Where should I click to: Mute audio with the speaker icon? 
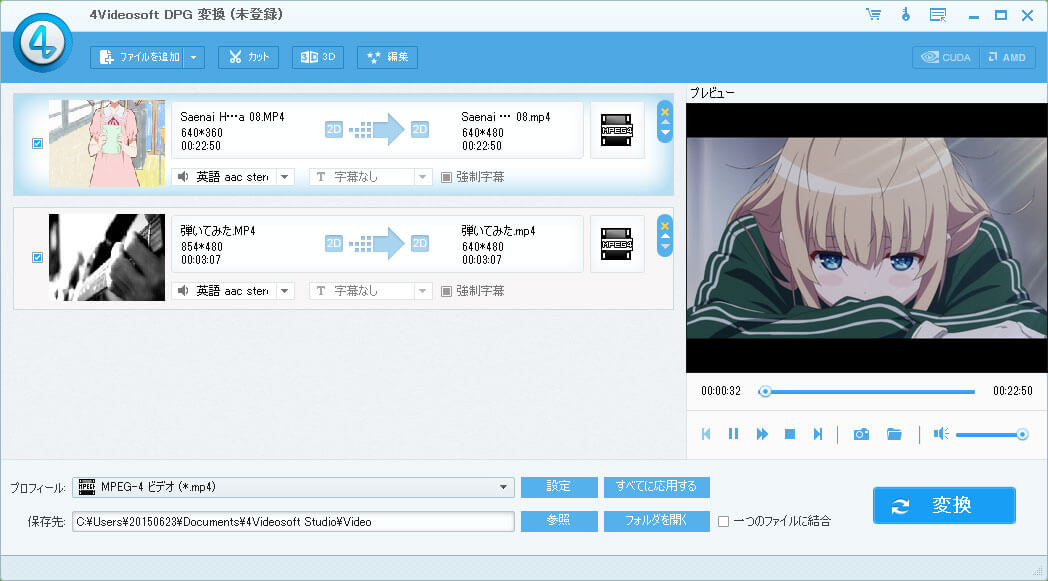(941, 434)
